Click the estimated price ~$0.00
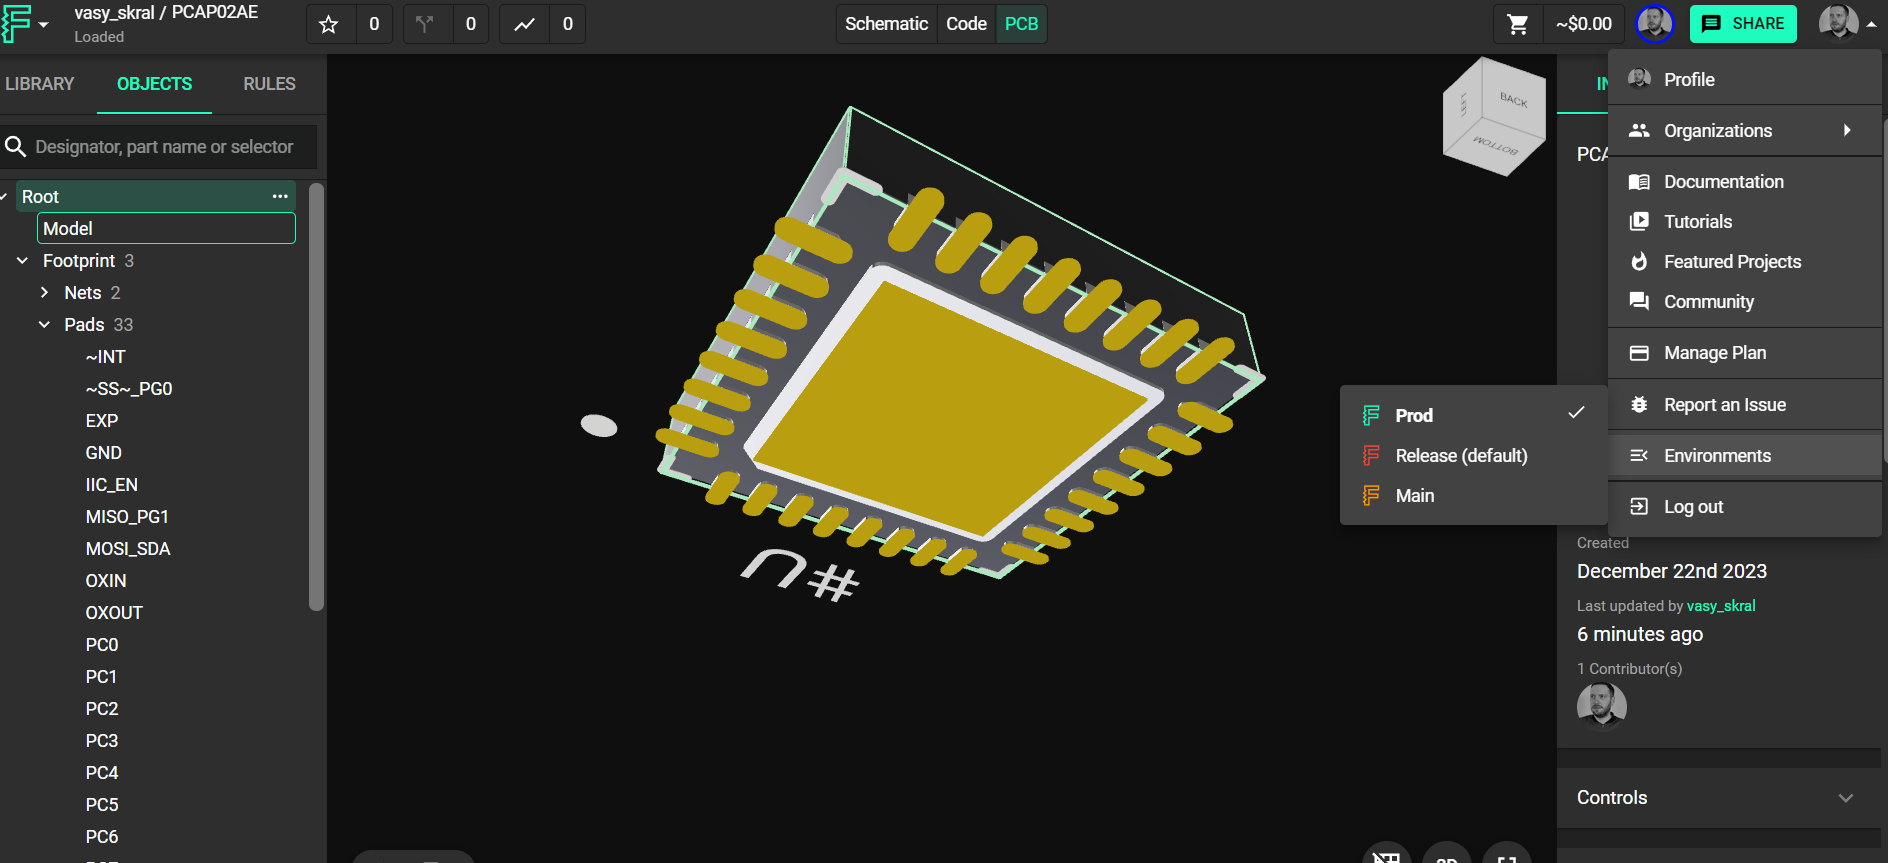 pos(1584,24)
